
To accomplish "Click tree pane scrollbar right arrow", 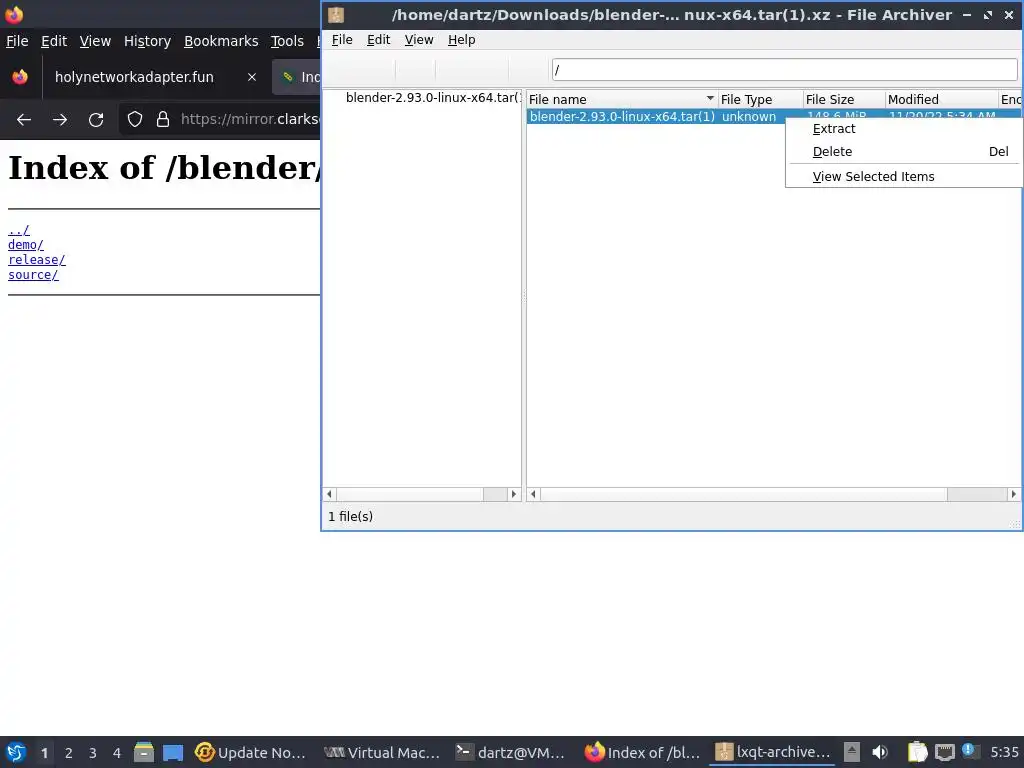I will pyautogui.click(x=514, y=494).
